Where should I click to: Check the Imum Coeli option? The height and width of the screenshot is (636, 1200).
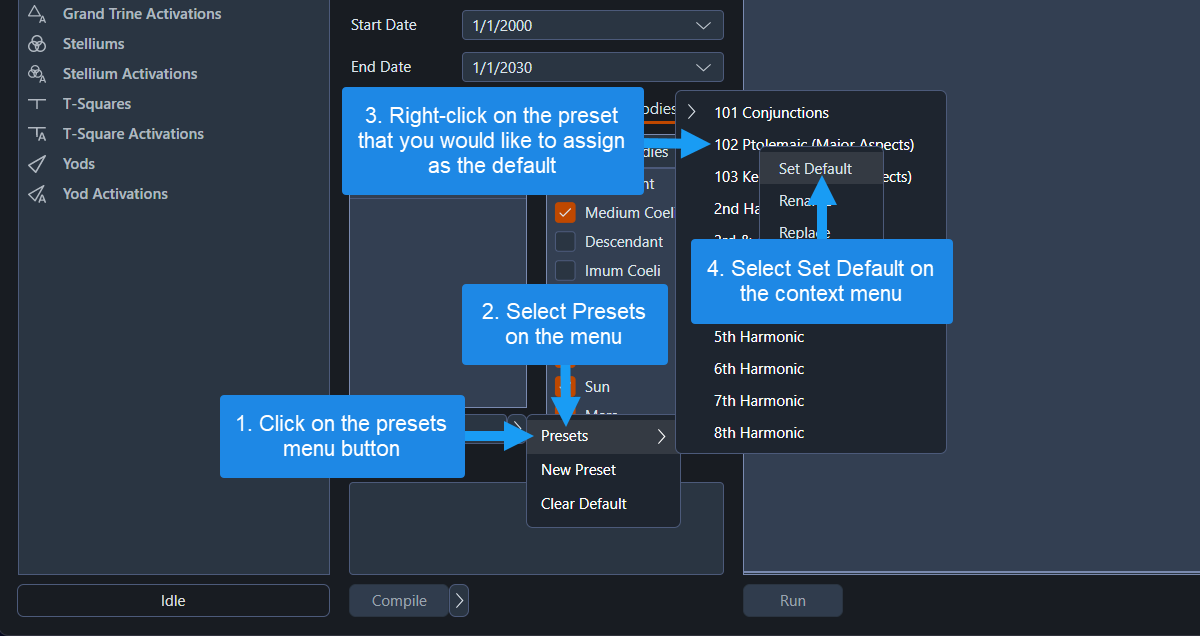[x=565, y=270]
